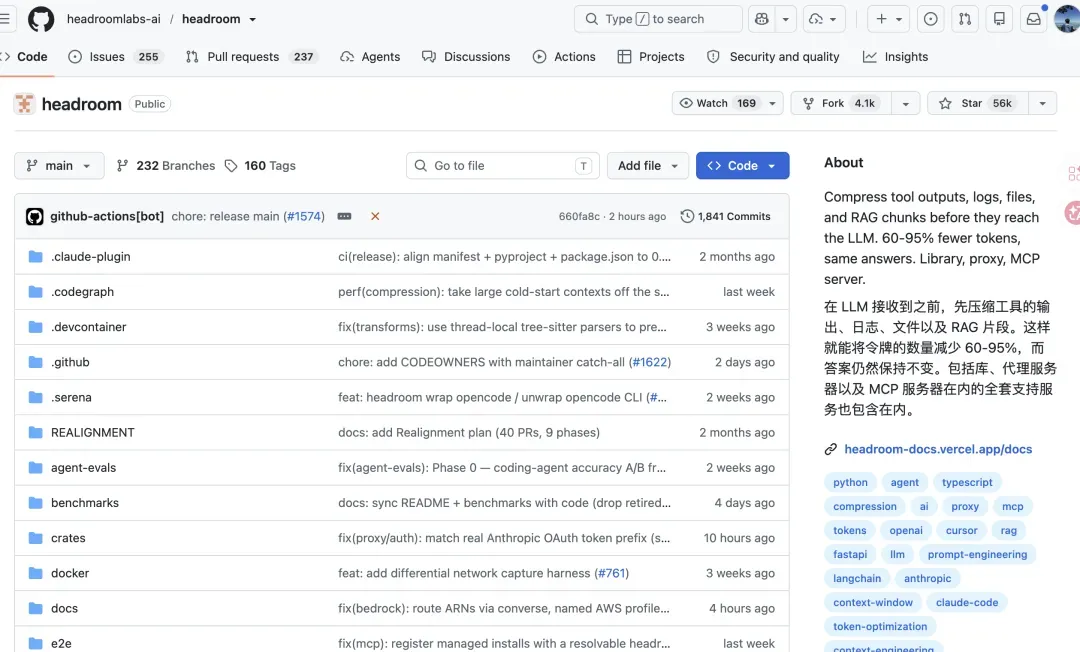The width and height of the screenshot is (1080, 652).
Task: Open the pull requests icon in header
Action: click(965, 19)
